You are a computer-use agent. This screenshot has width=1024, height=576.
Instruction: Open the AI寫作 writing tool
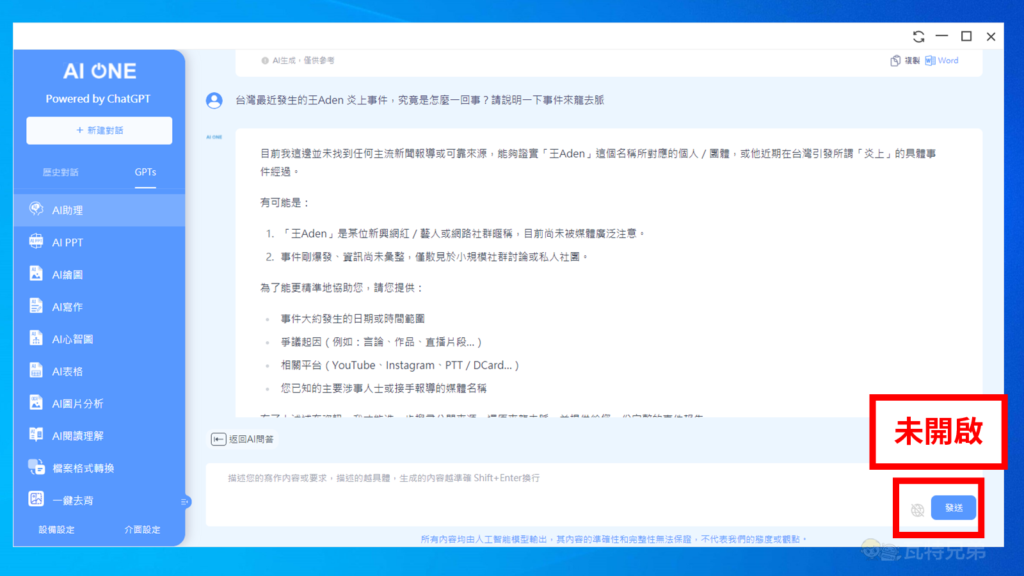(68, 307)
